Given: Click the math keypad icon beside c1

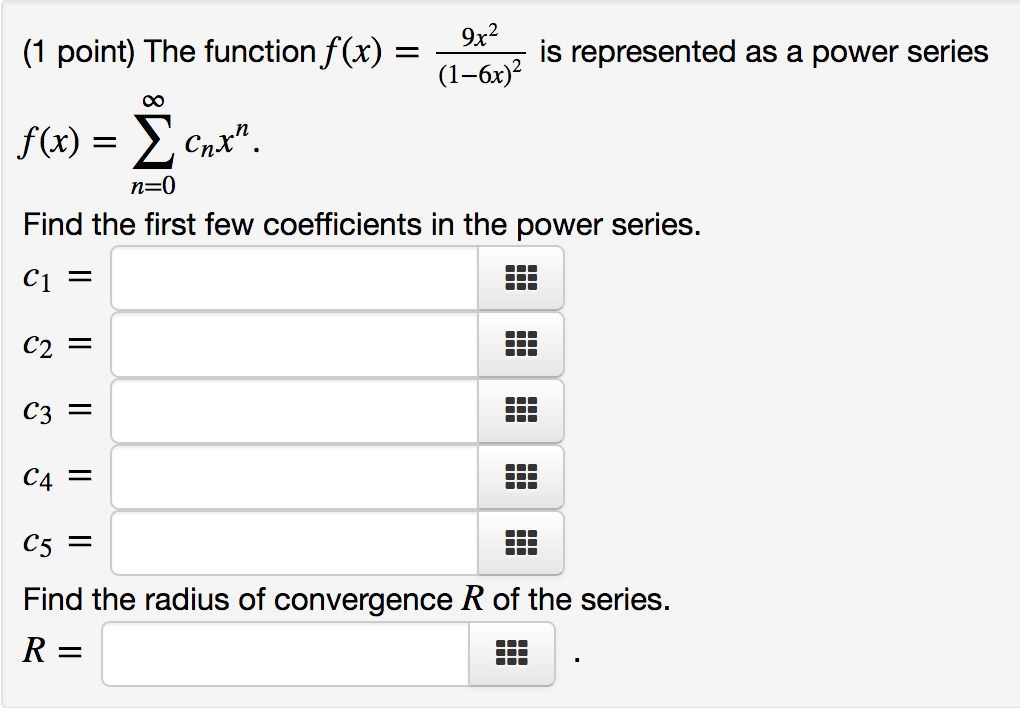Looking at the screenshot, I should (521, 277).
